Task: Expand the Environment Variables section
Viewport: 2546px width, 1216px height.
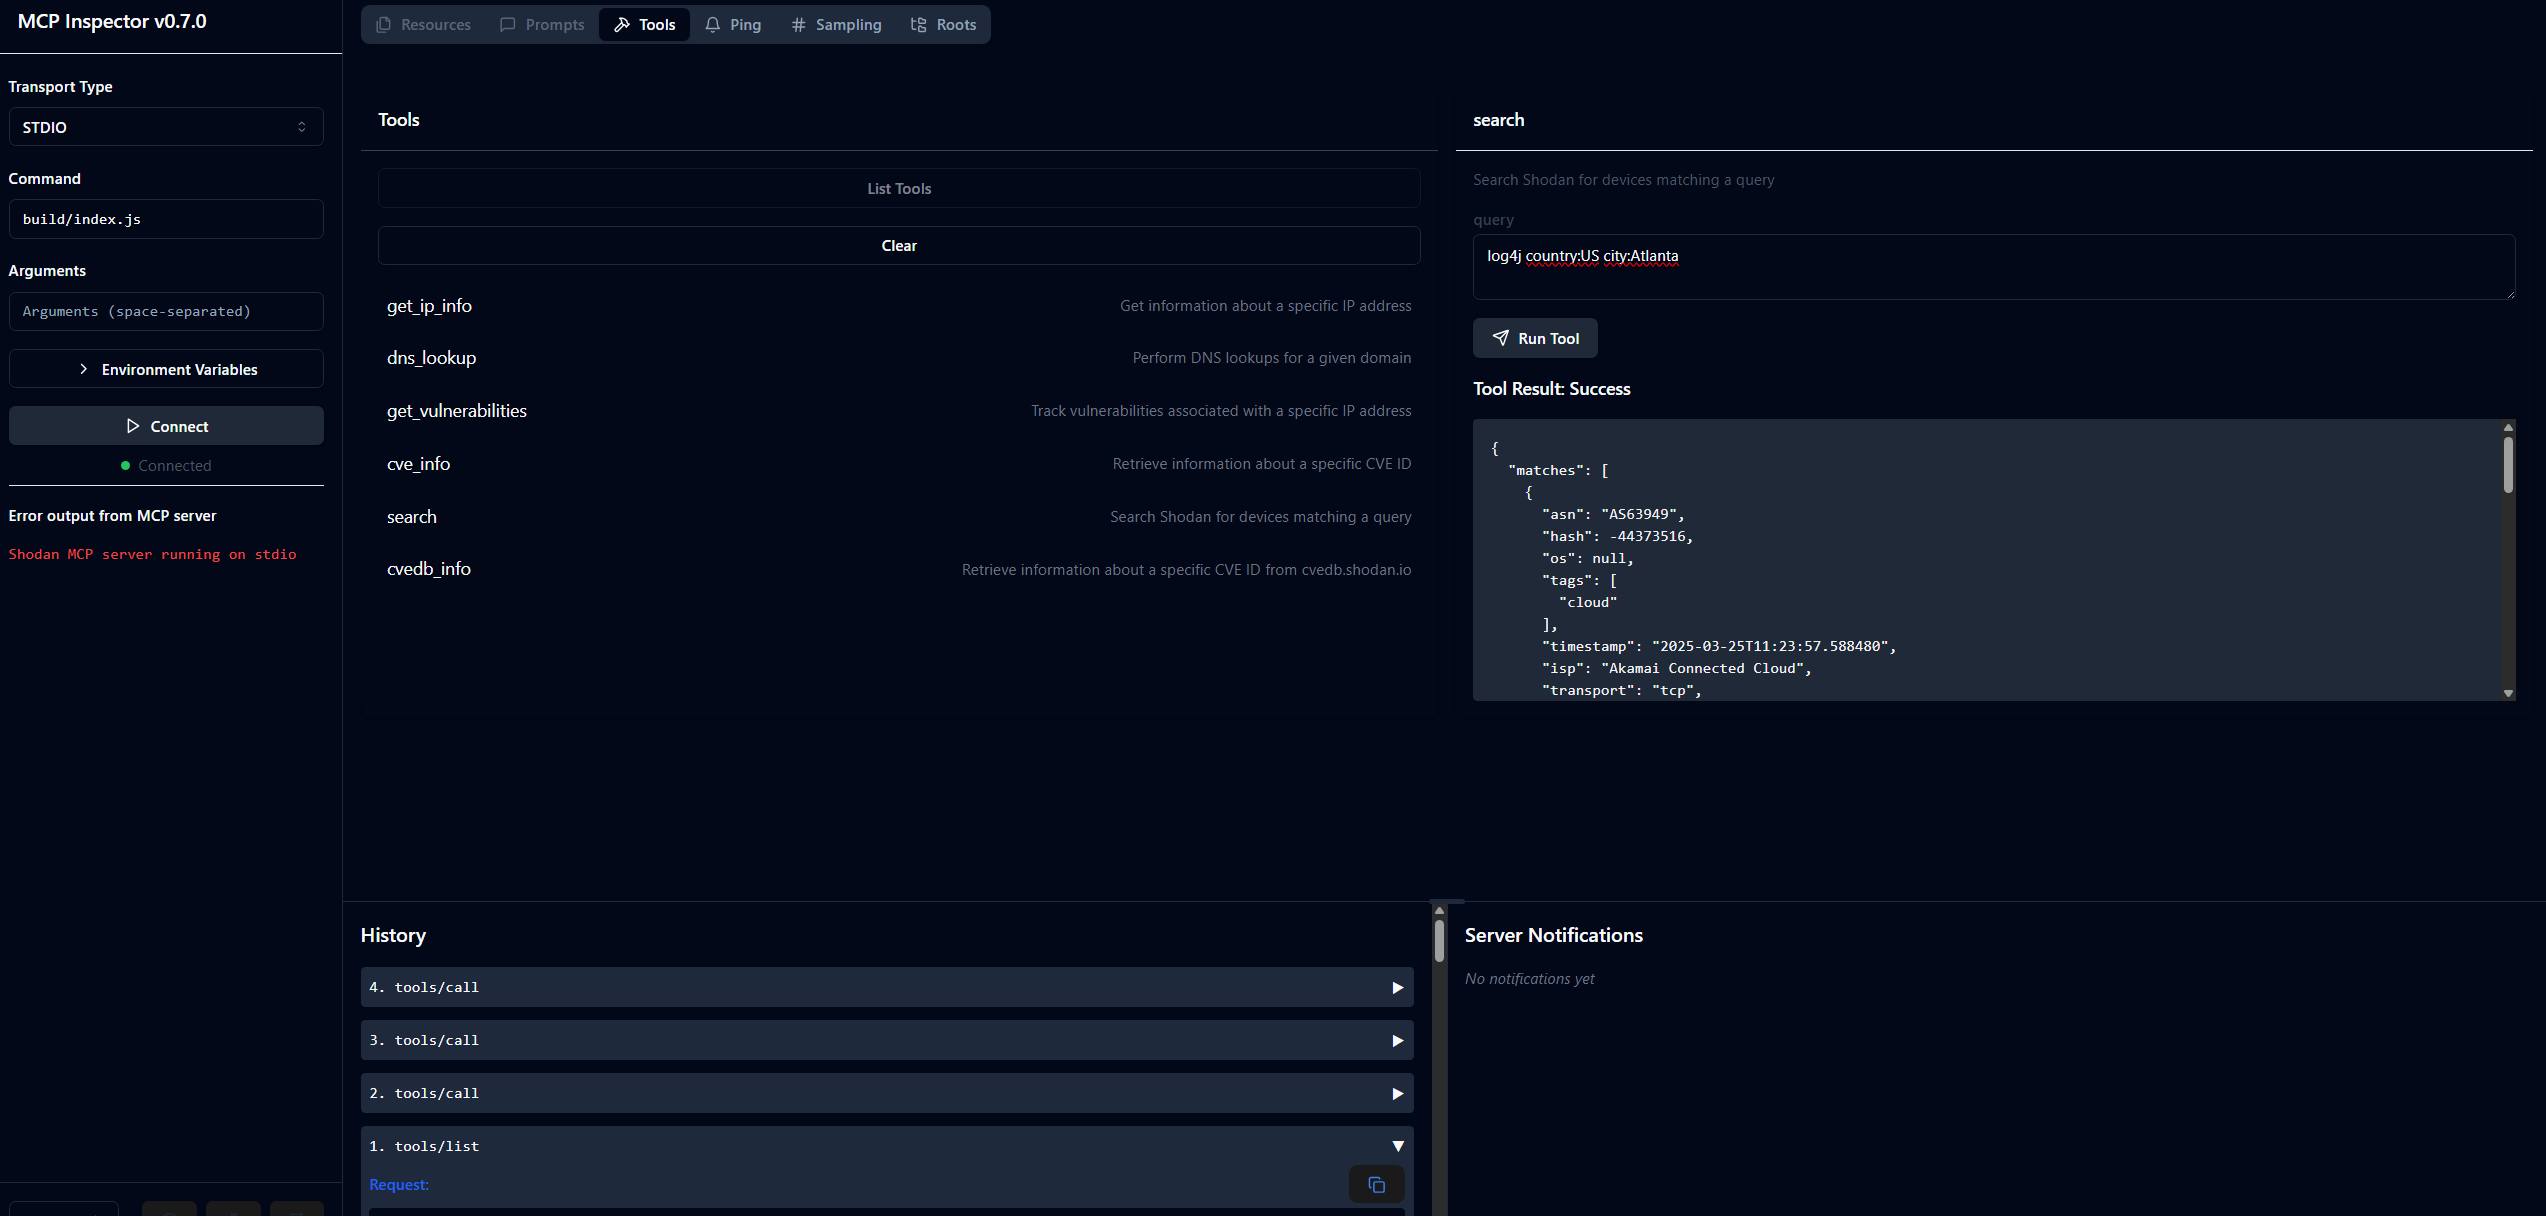Action: 166,369
